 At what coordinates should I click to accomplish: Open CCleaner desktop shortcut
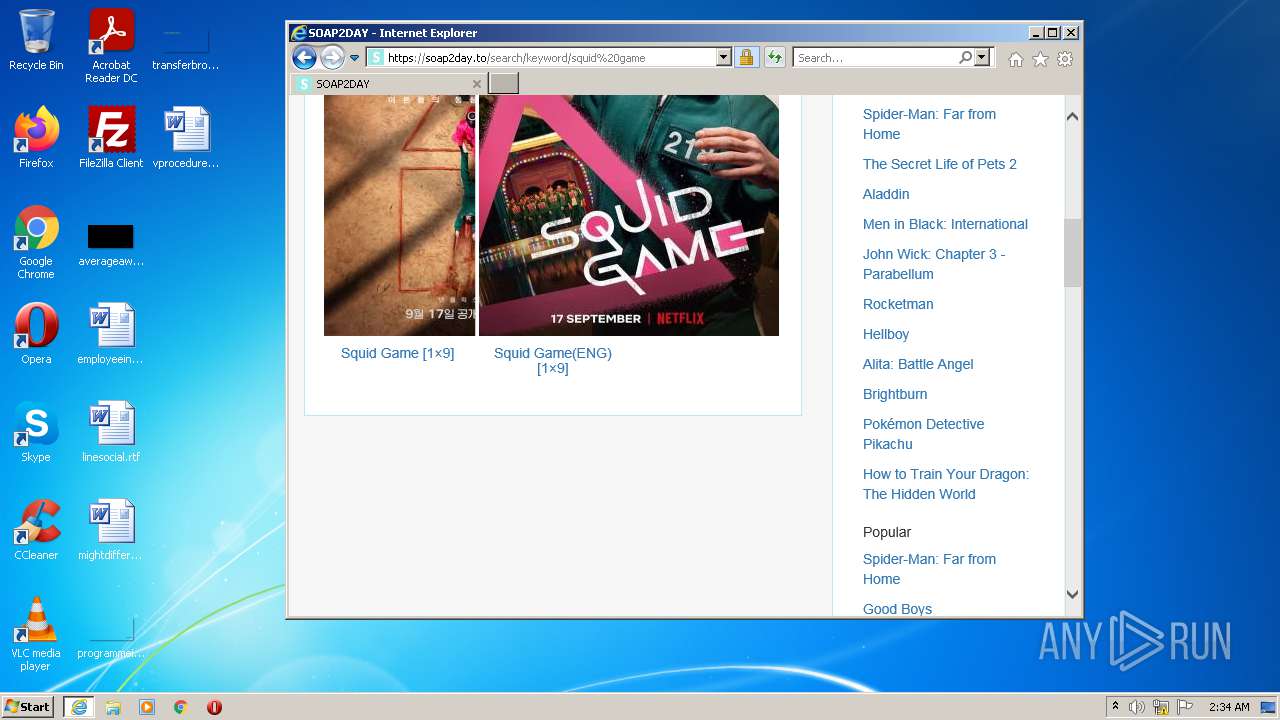pos(36,530)
